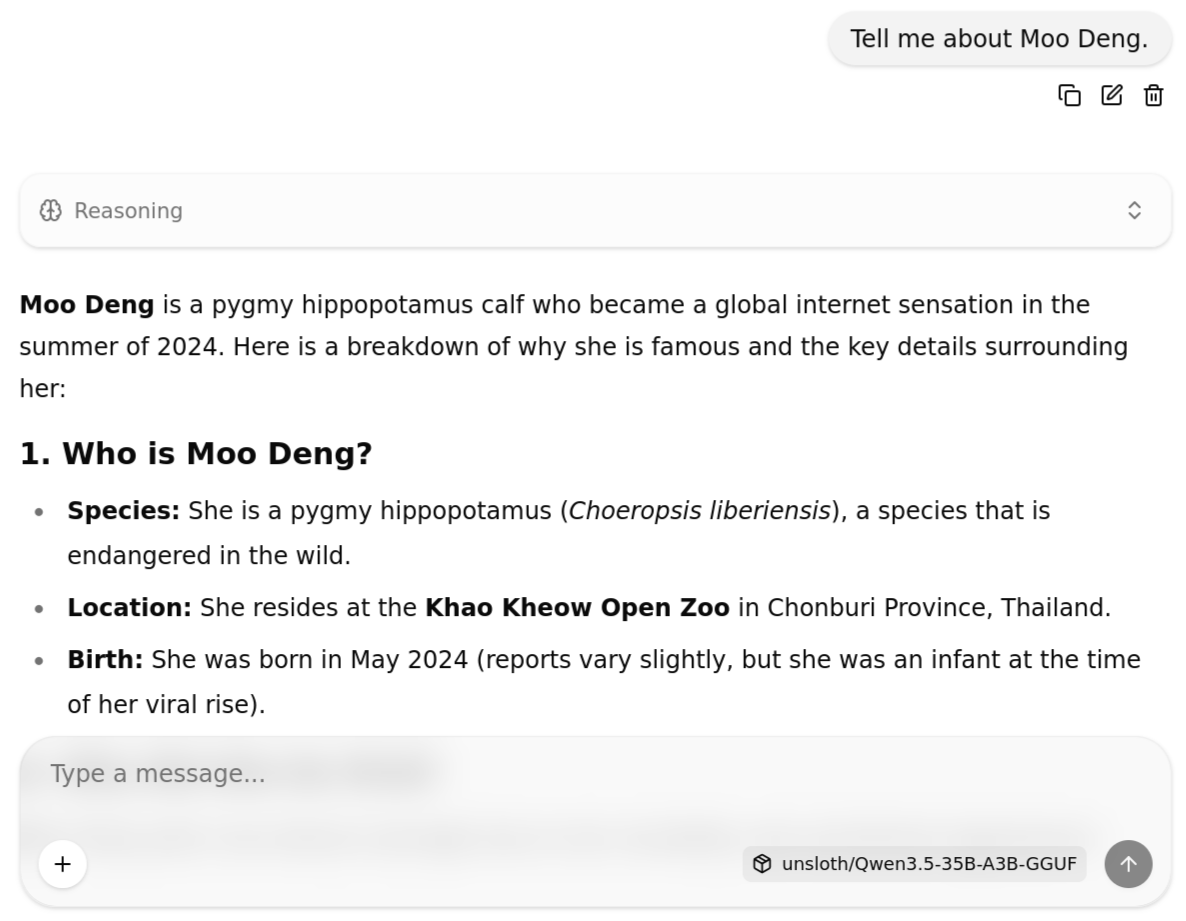
Task: Send message with the arrow button
Action: pyautogui.click(x=1128, y=863)
